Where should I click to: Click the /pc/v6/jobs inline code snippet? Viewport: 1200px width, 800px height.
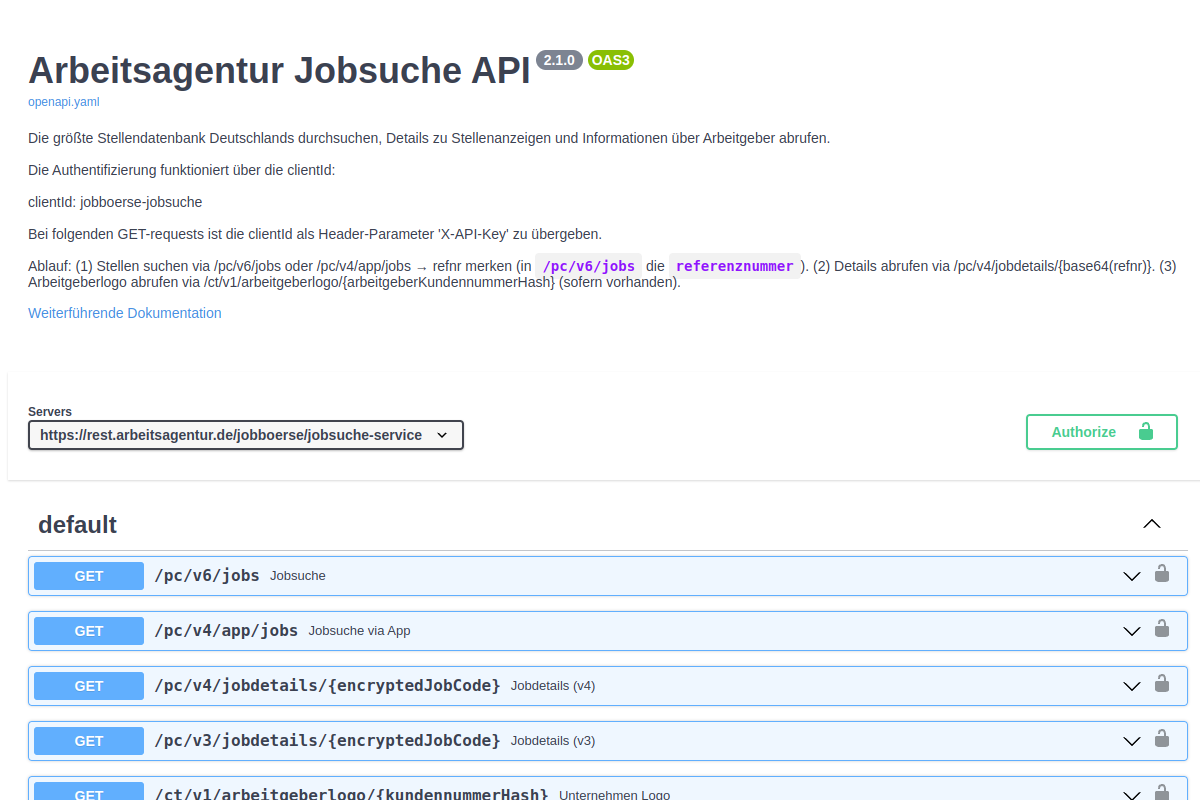tap(588, 266)
